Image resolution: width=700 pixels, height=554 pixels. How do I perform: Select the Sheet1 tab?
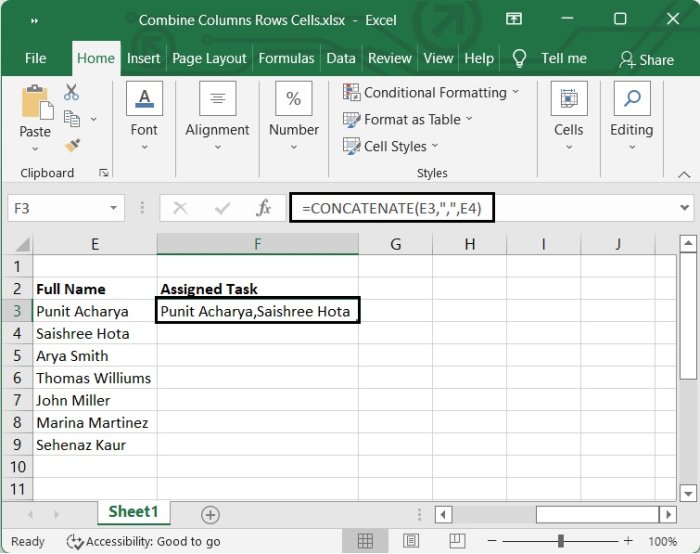pos(133,512)
